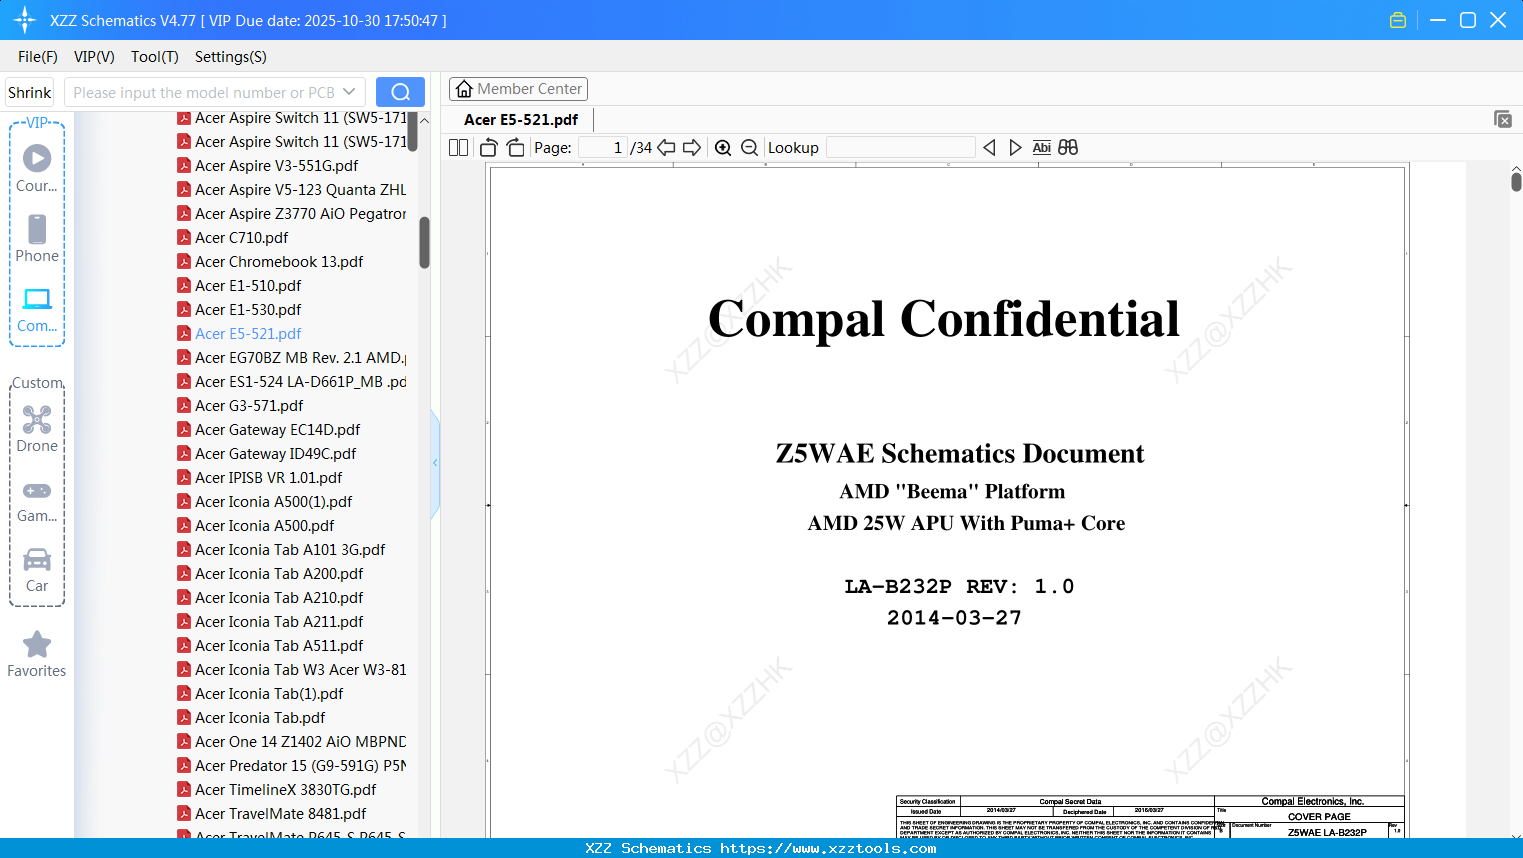Screen dimensions: 1523x858
Task: Click the blue search button
Action: click(400, 92)
